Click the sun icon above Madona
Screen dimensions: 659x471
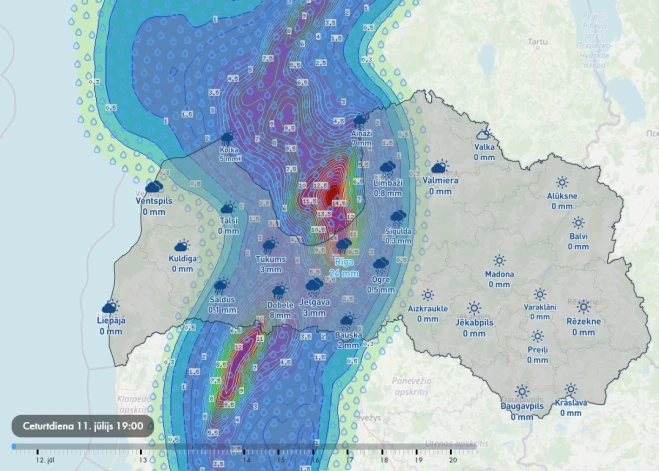click(x=498, y=261)
